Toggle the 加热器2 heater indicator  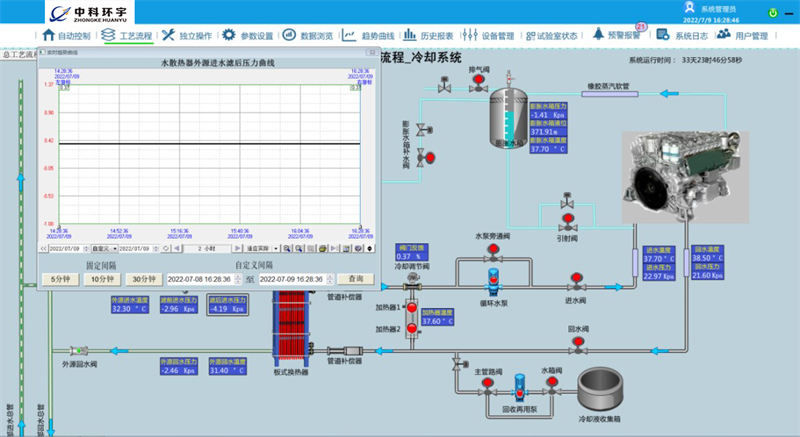(409, 328)
